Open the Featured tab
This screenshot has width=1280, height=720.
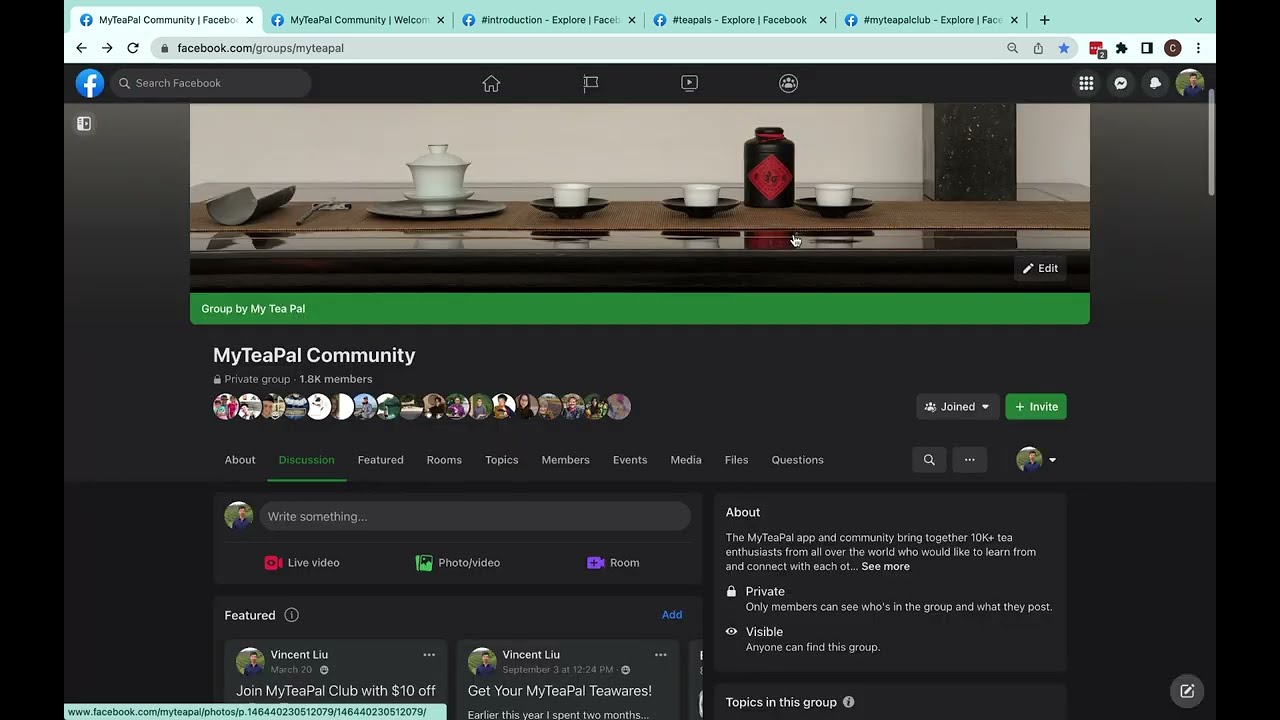tap(381, 460)
